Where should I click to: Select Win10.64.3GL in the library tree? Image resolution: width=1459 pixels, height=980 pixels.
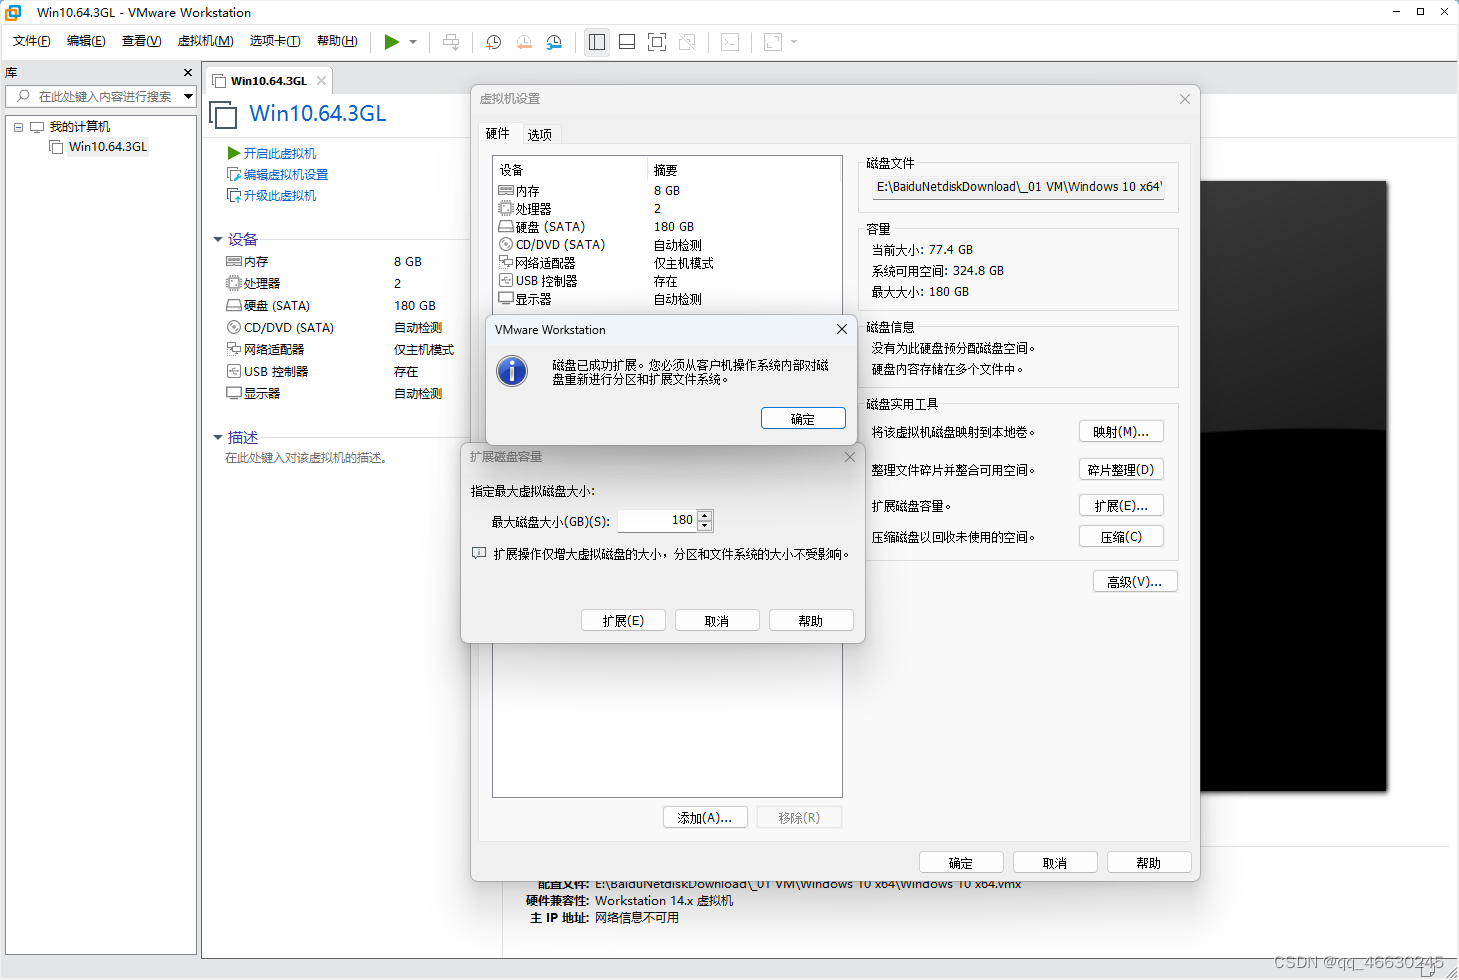tap(107, 147)
